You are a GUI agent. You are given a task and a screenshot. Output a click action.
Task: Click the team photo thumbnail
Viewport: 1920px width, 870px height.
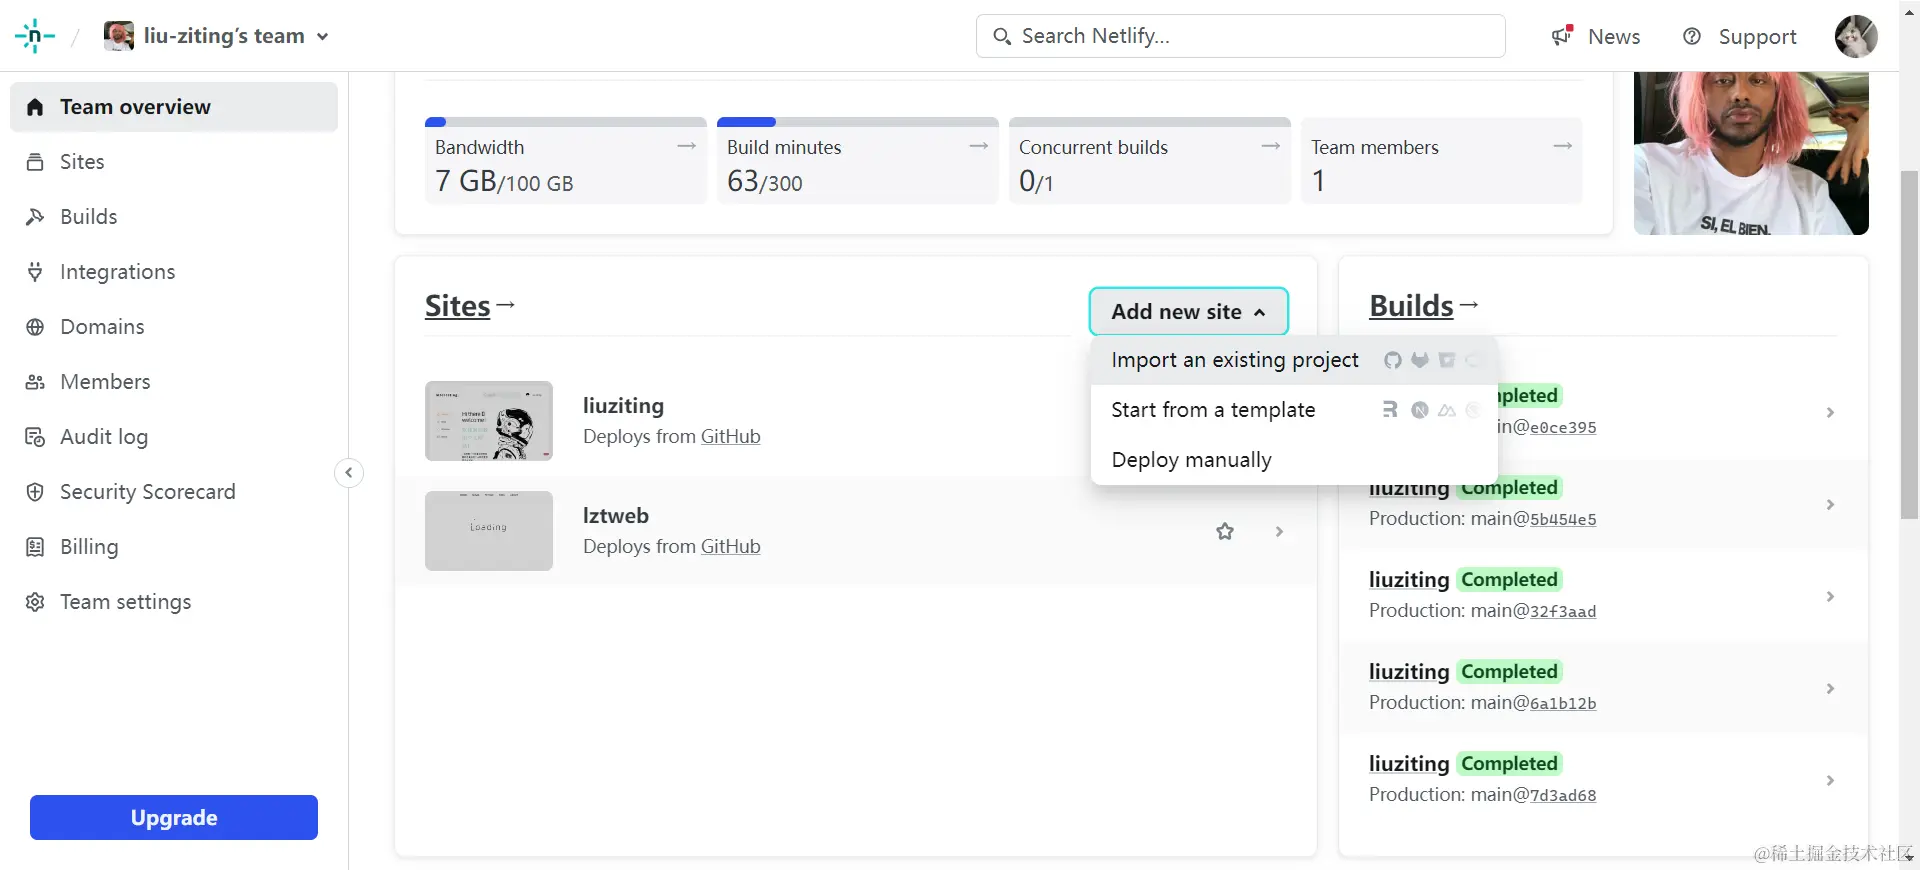coord(1751,153)
